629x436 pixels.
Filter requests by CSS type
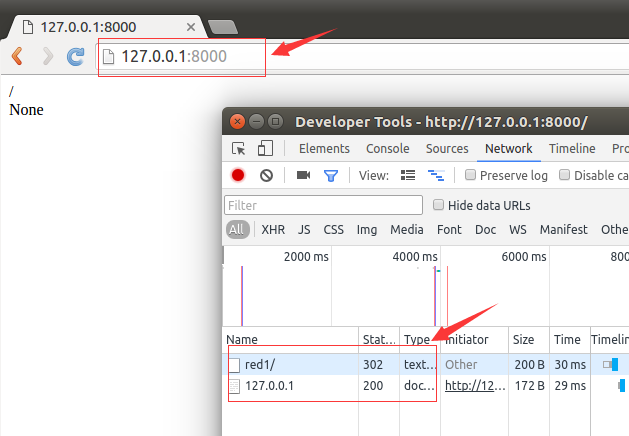[334, 230]
